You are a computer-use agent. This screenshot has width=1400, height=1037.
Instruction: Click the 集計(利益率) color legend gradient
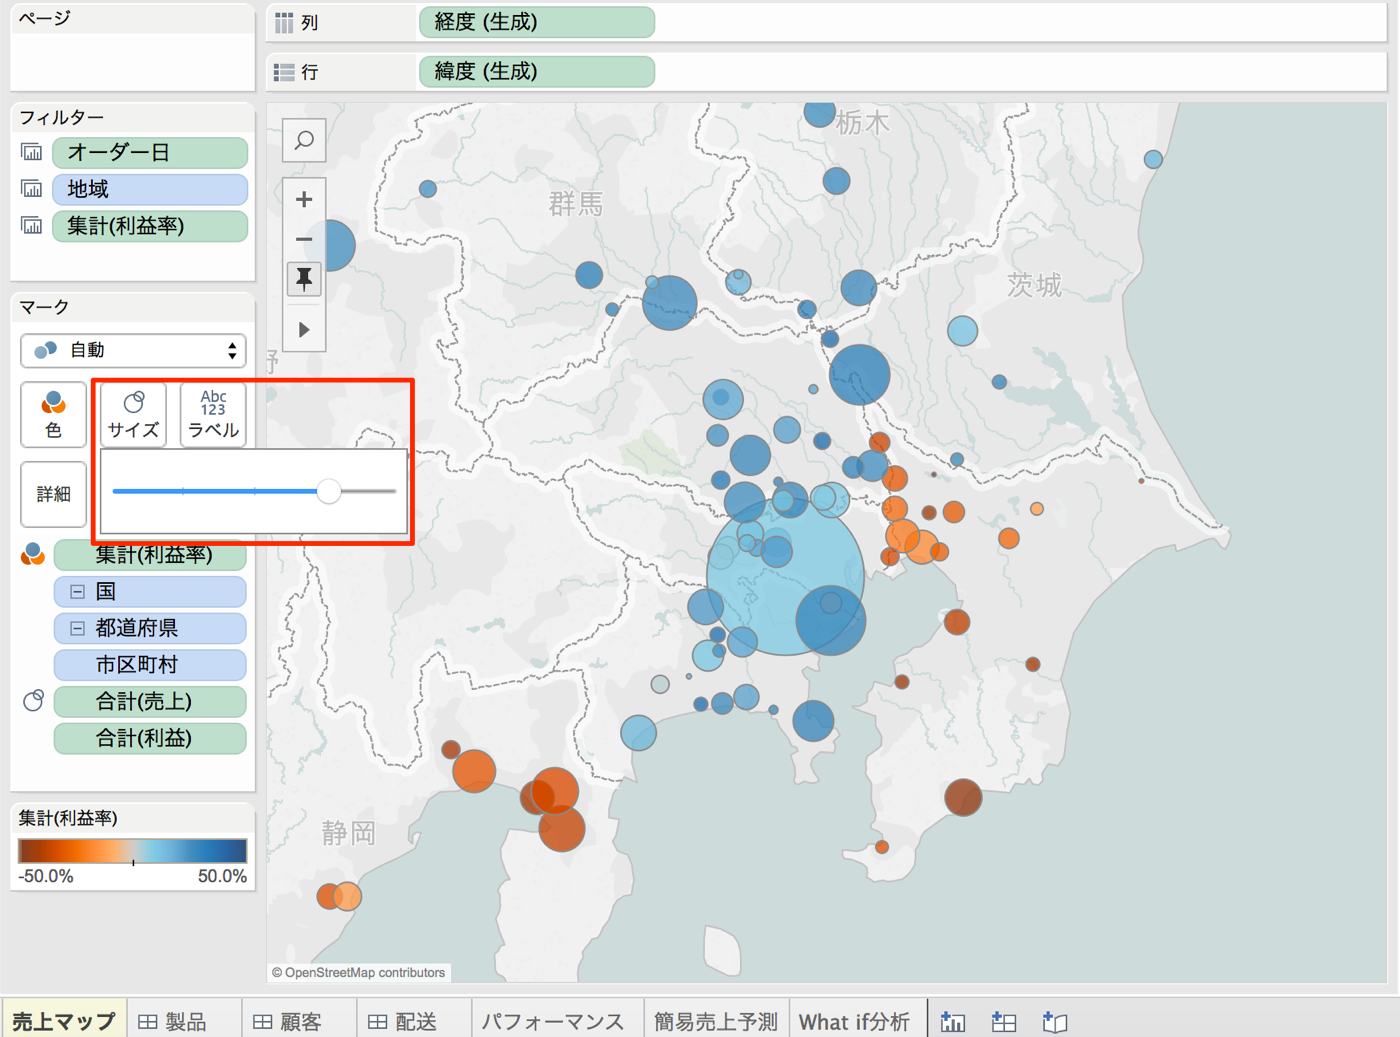tap(132, 851)
